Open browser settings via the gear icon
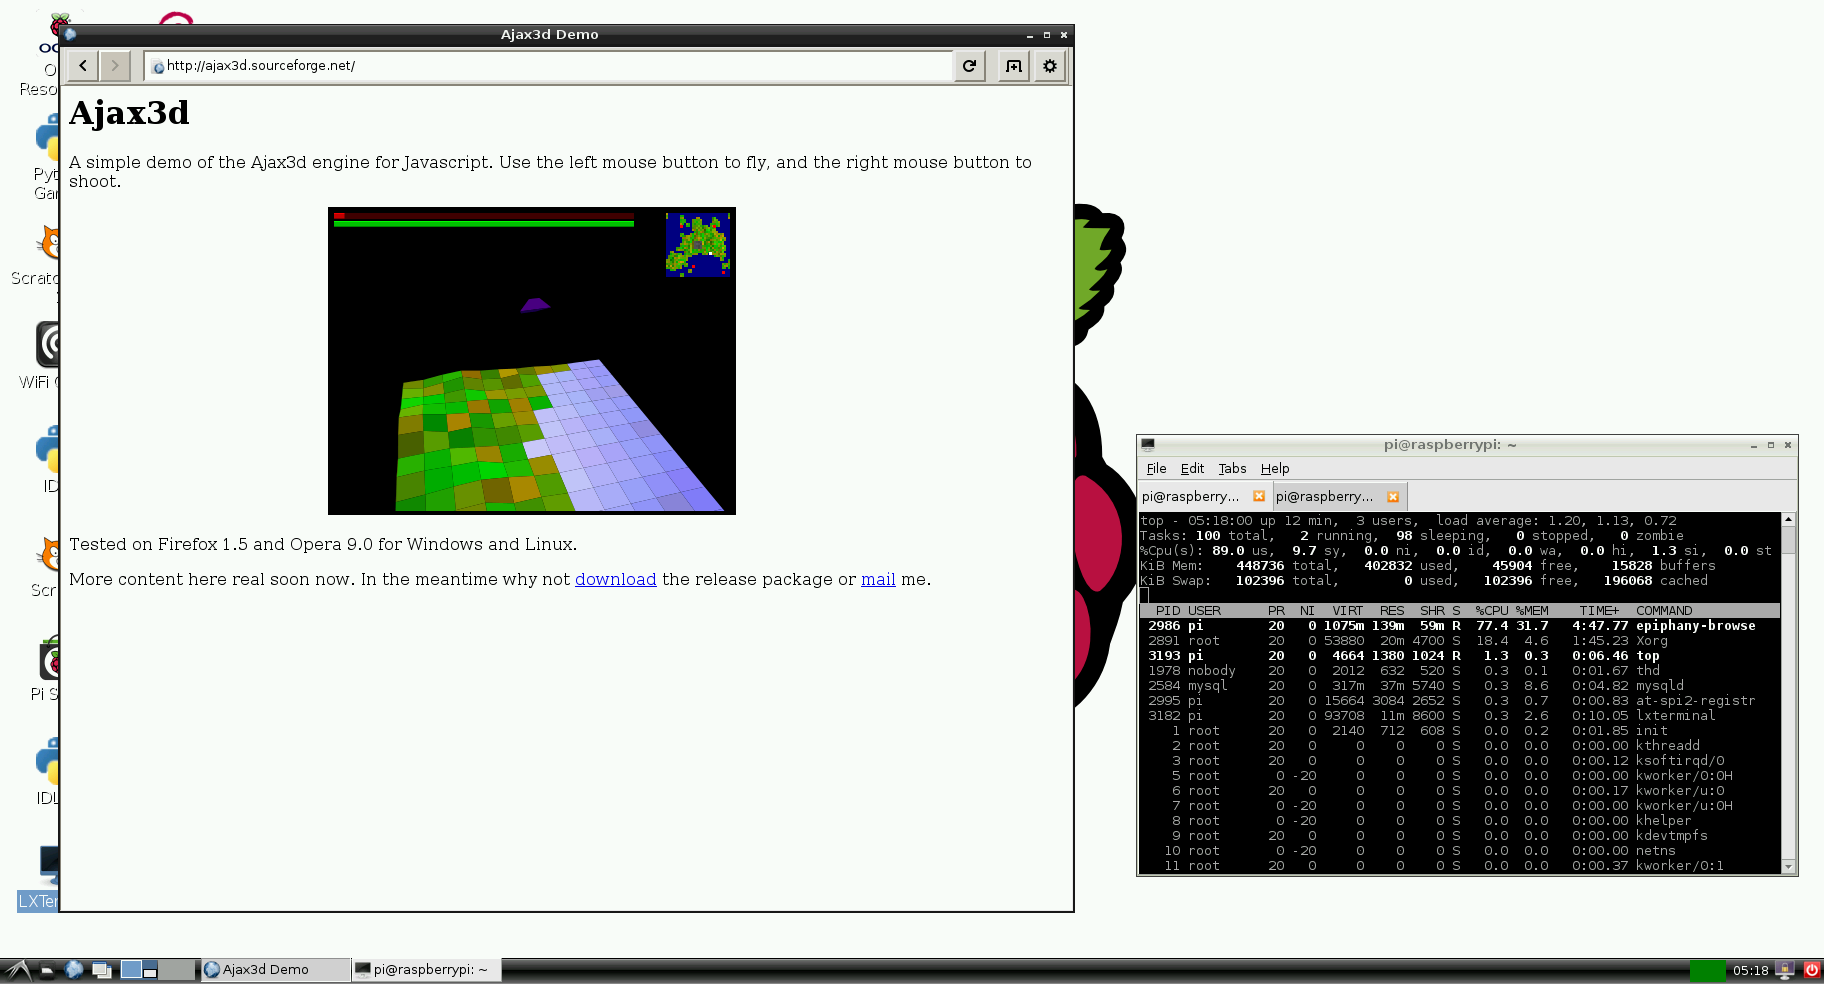1824x984 pixels. pyautogui.click(x=1048, y=65)
